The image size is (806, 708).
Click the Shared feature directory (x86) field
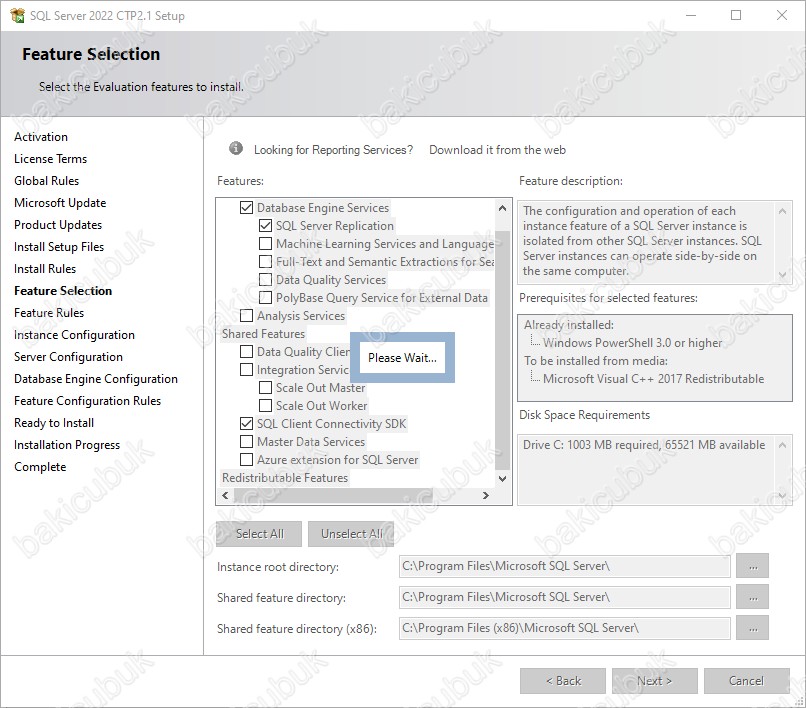tap(564, 628)
